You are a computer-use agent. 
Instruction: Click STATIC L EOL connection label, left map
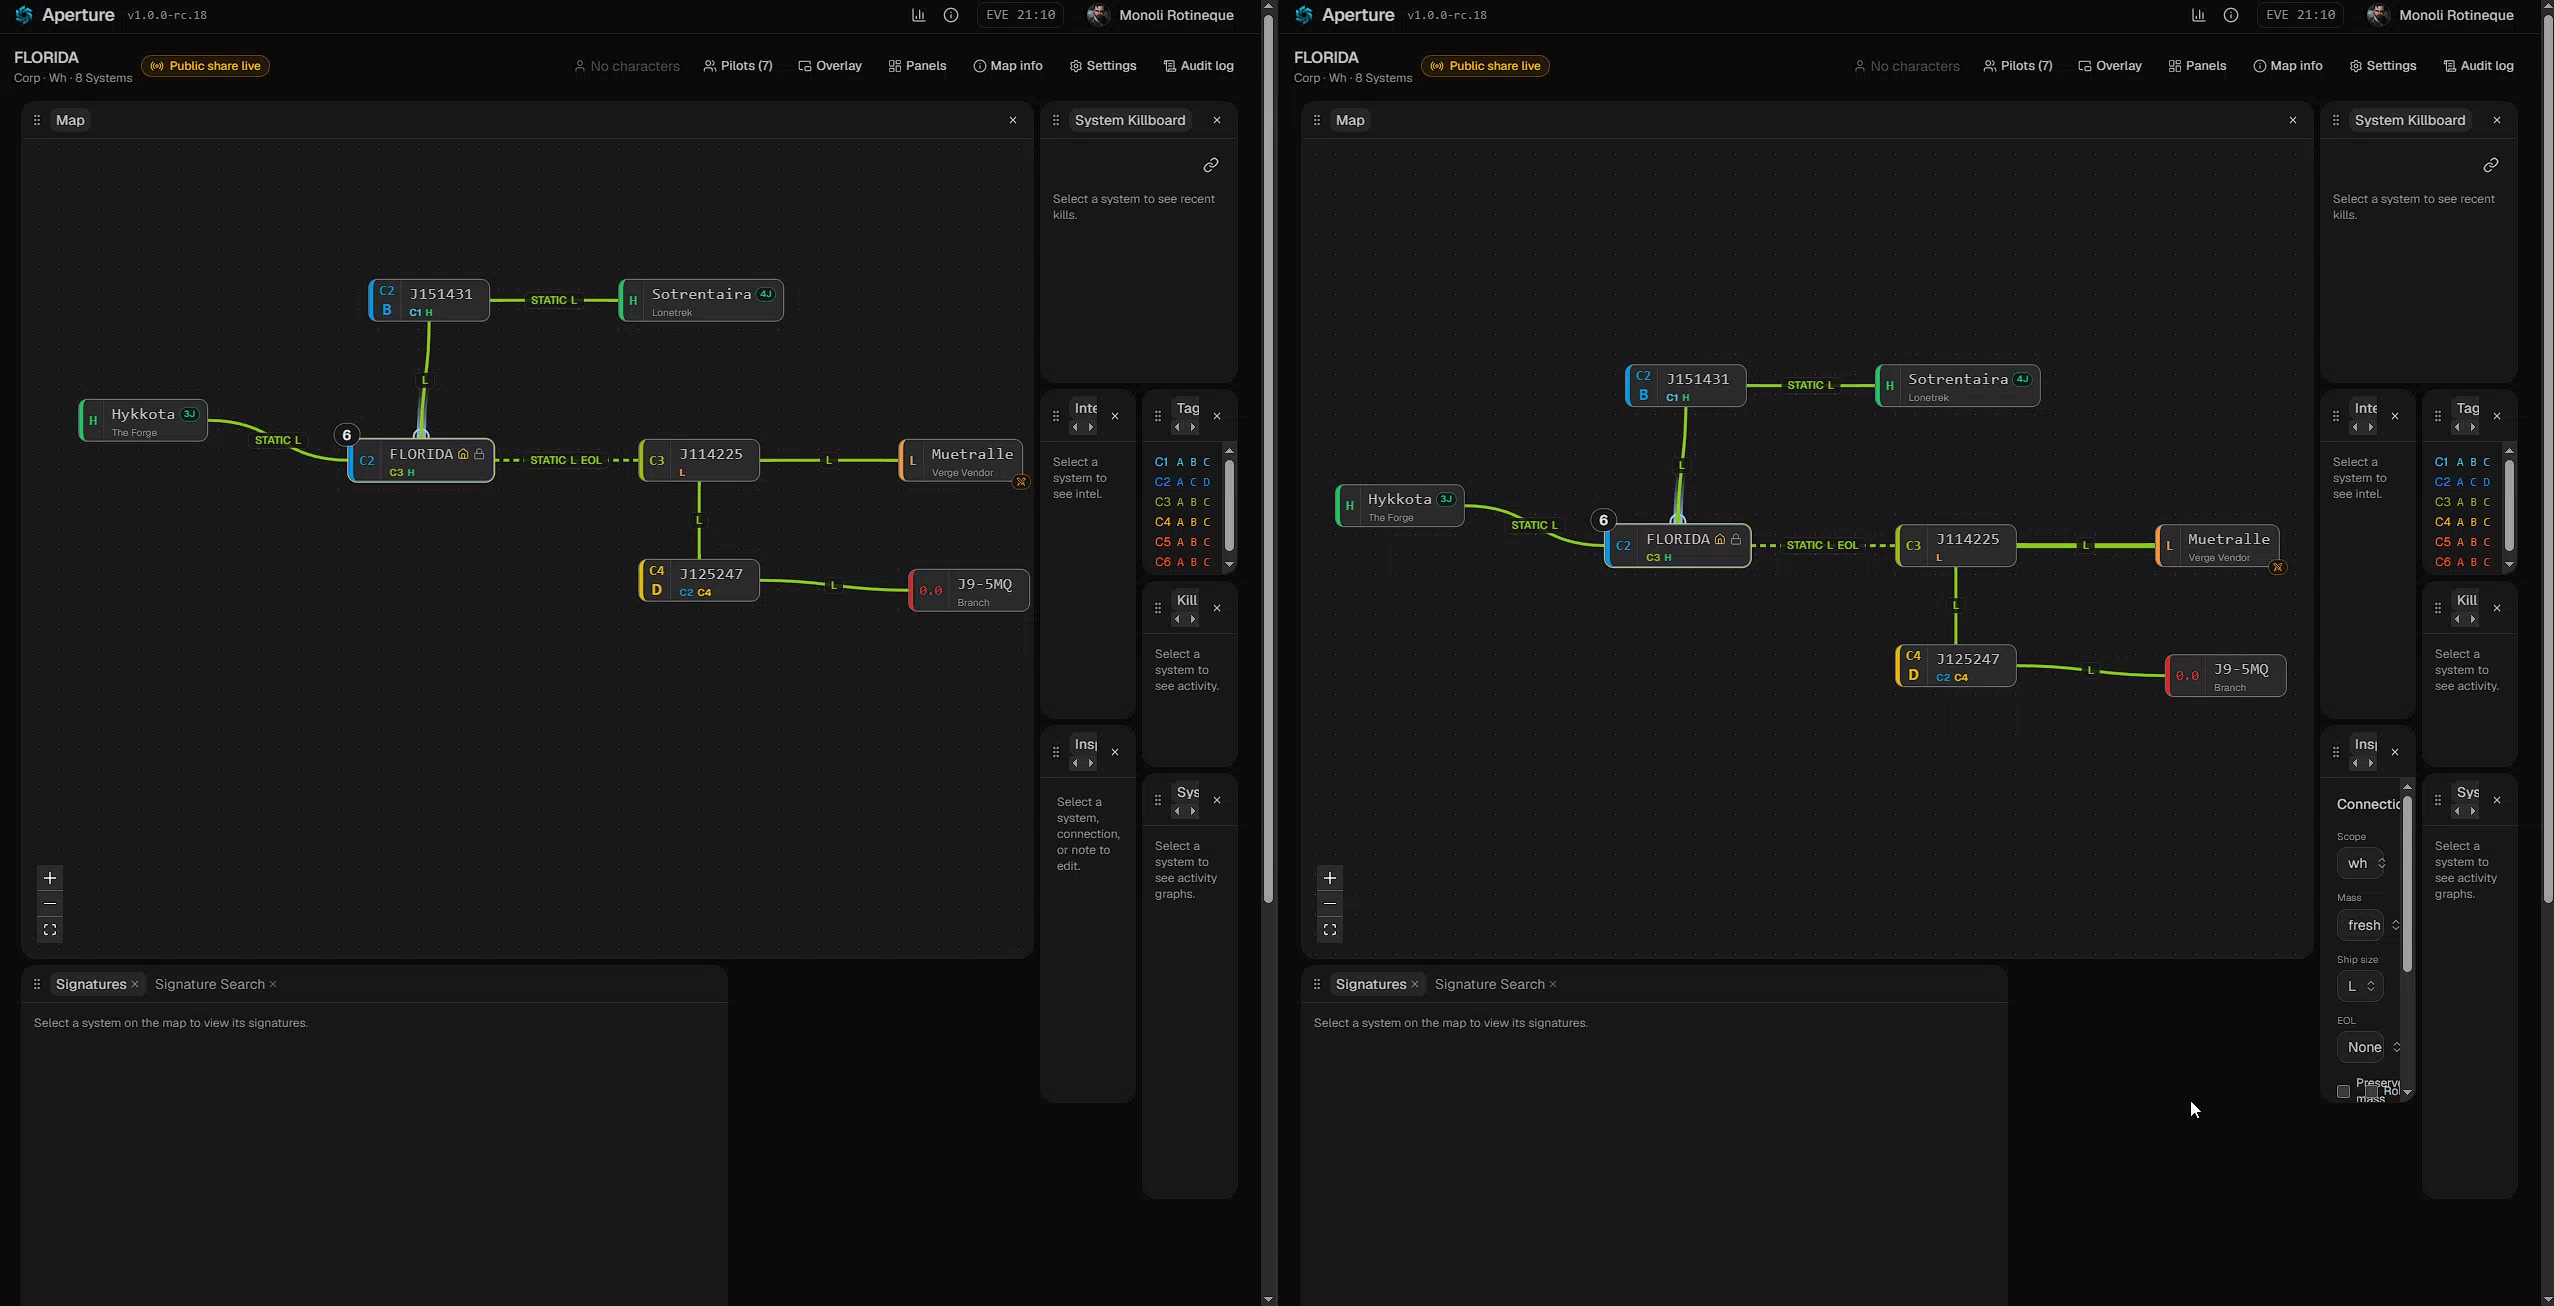(x=566, y=460)
